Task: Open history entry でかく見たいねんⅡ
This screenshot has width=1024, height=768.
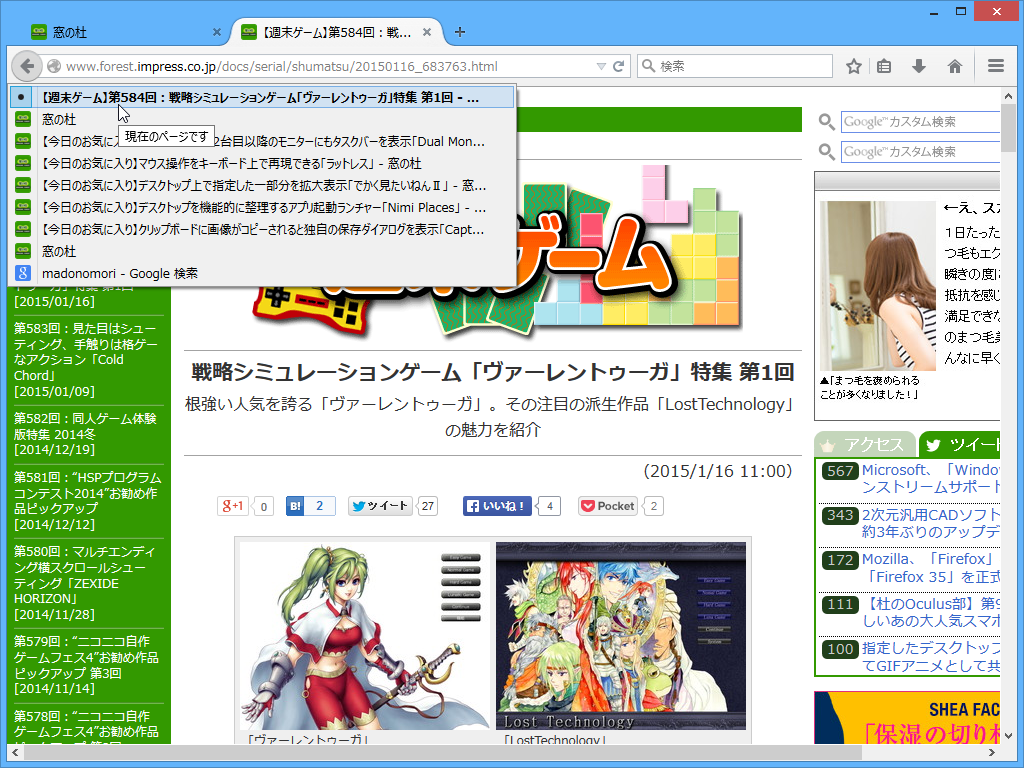Action: 262,185
